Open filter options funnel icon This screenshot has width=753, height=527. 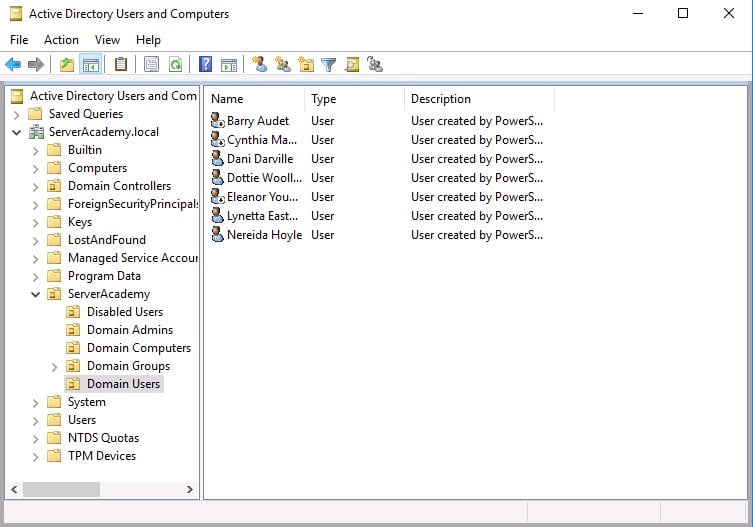(328, 64)
